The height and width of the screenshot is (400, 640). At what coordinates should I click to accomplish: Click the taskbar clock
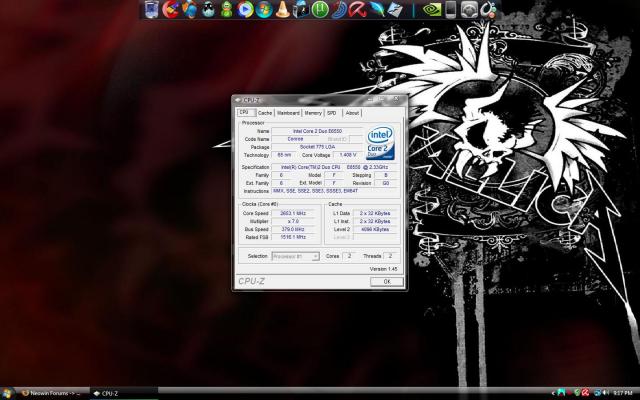623,393
